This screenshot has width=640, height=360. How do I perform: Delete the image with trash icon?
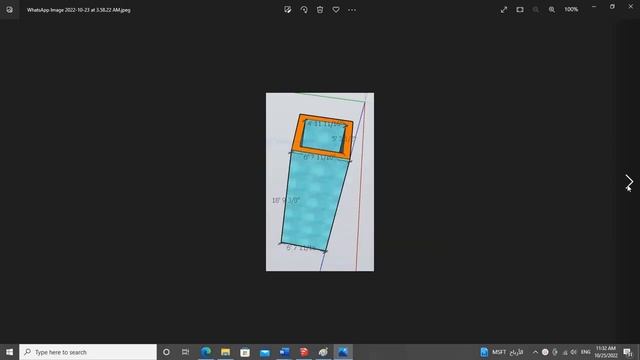click(x=320, y=10)
